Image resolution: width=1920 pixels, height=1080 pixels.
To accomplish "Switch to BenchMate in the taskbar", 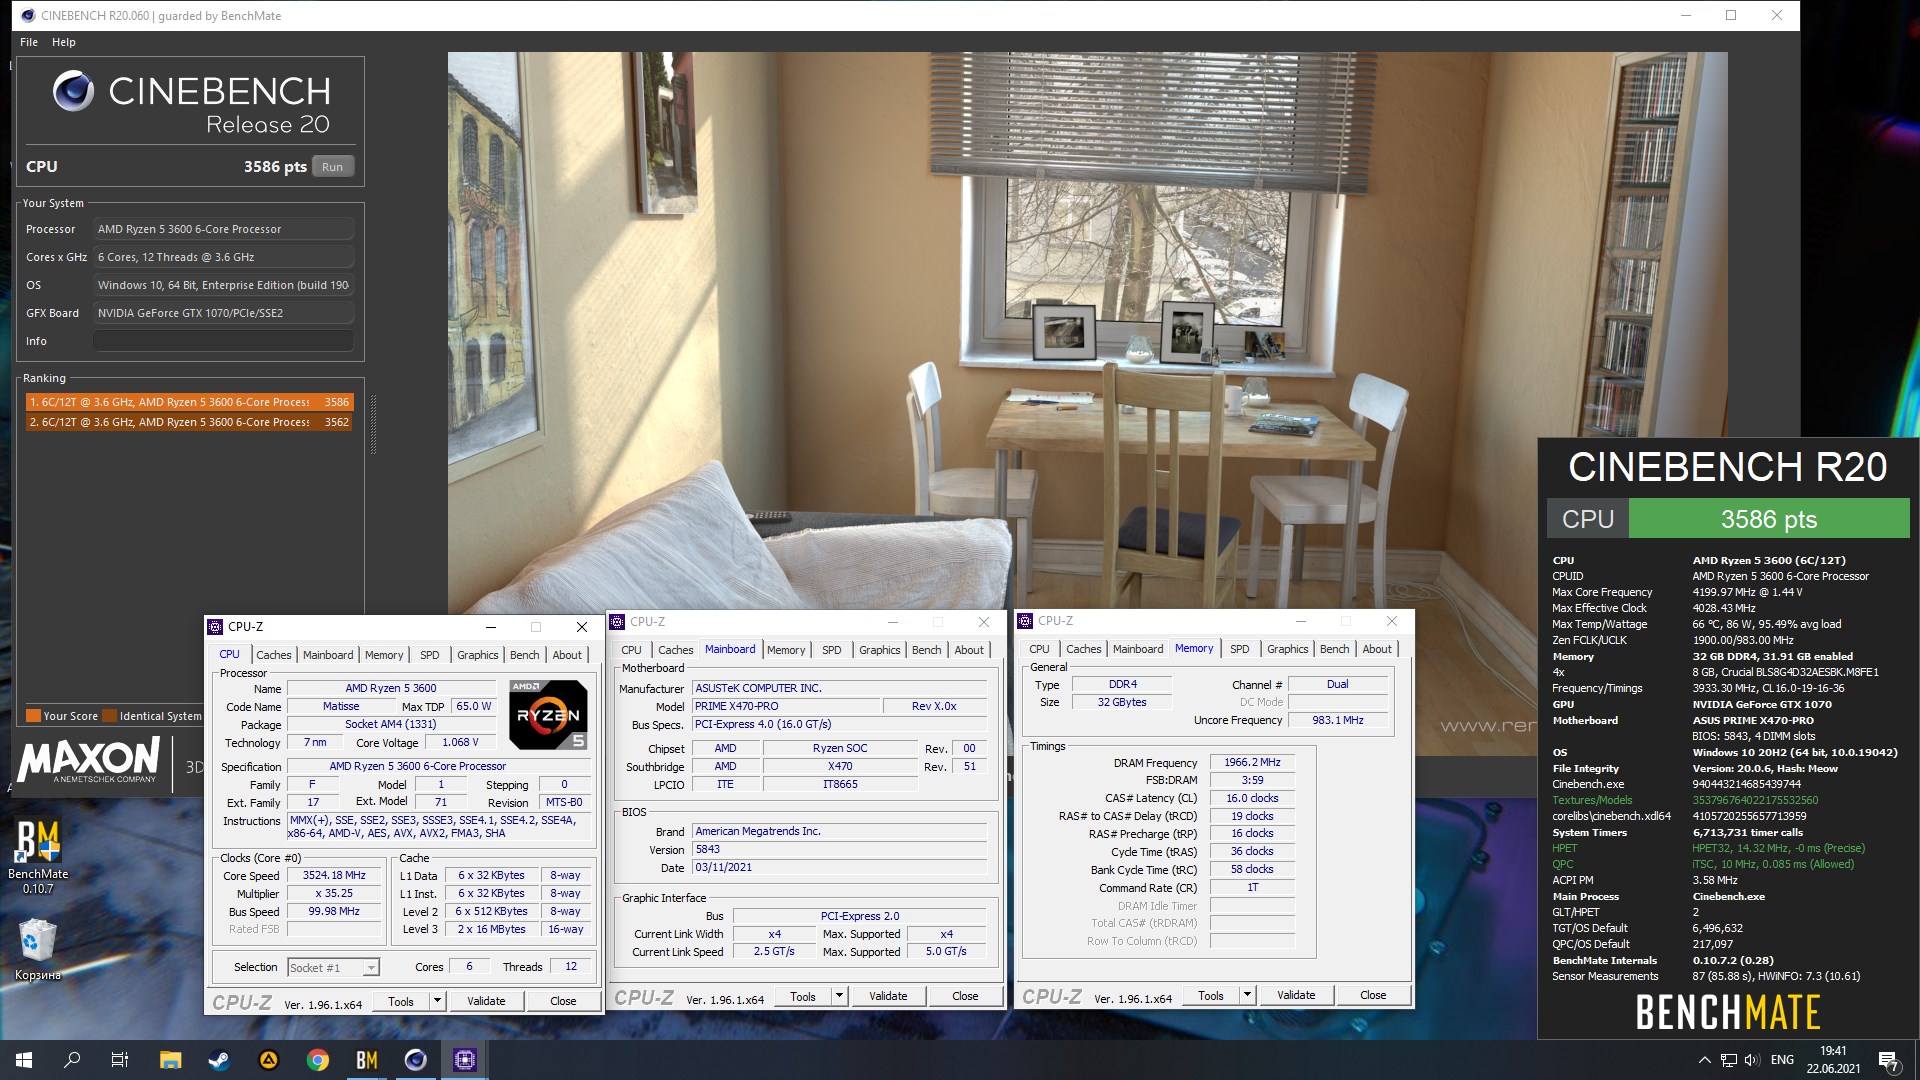I will (x=367, y=1060).
